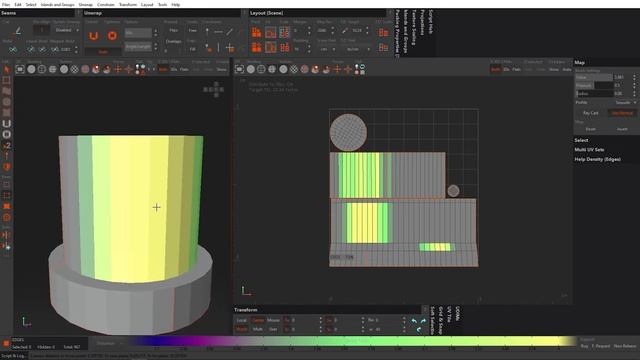Image resolution: width=640 pixels, height=360 pixels.
Task: Open the Edit menu
Action: coord(18,4)
